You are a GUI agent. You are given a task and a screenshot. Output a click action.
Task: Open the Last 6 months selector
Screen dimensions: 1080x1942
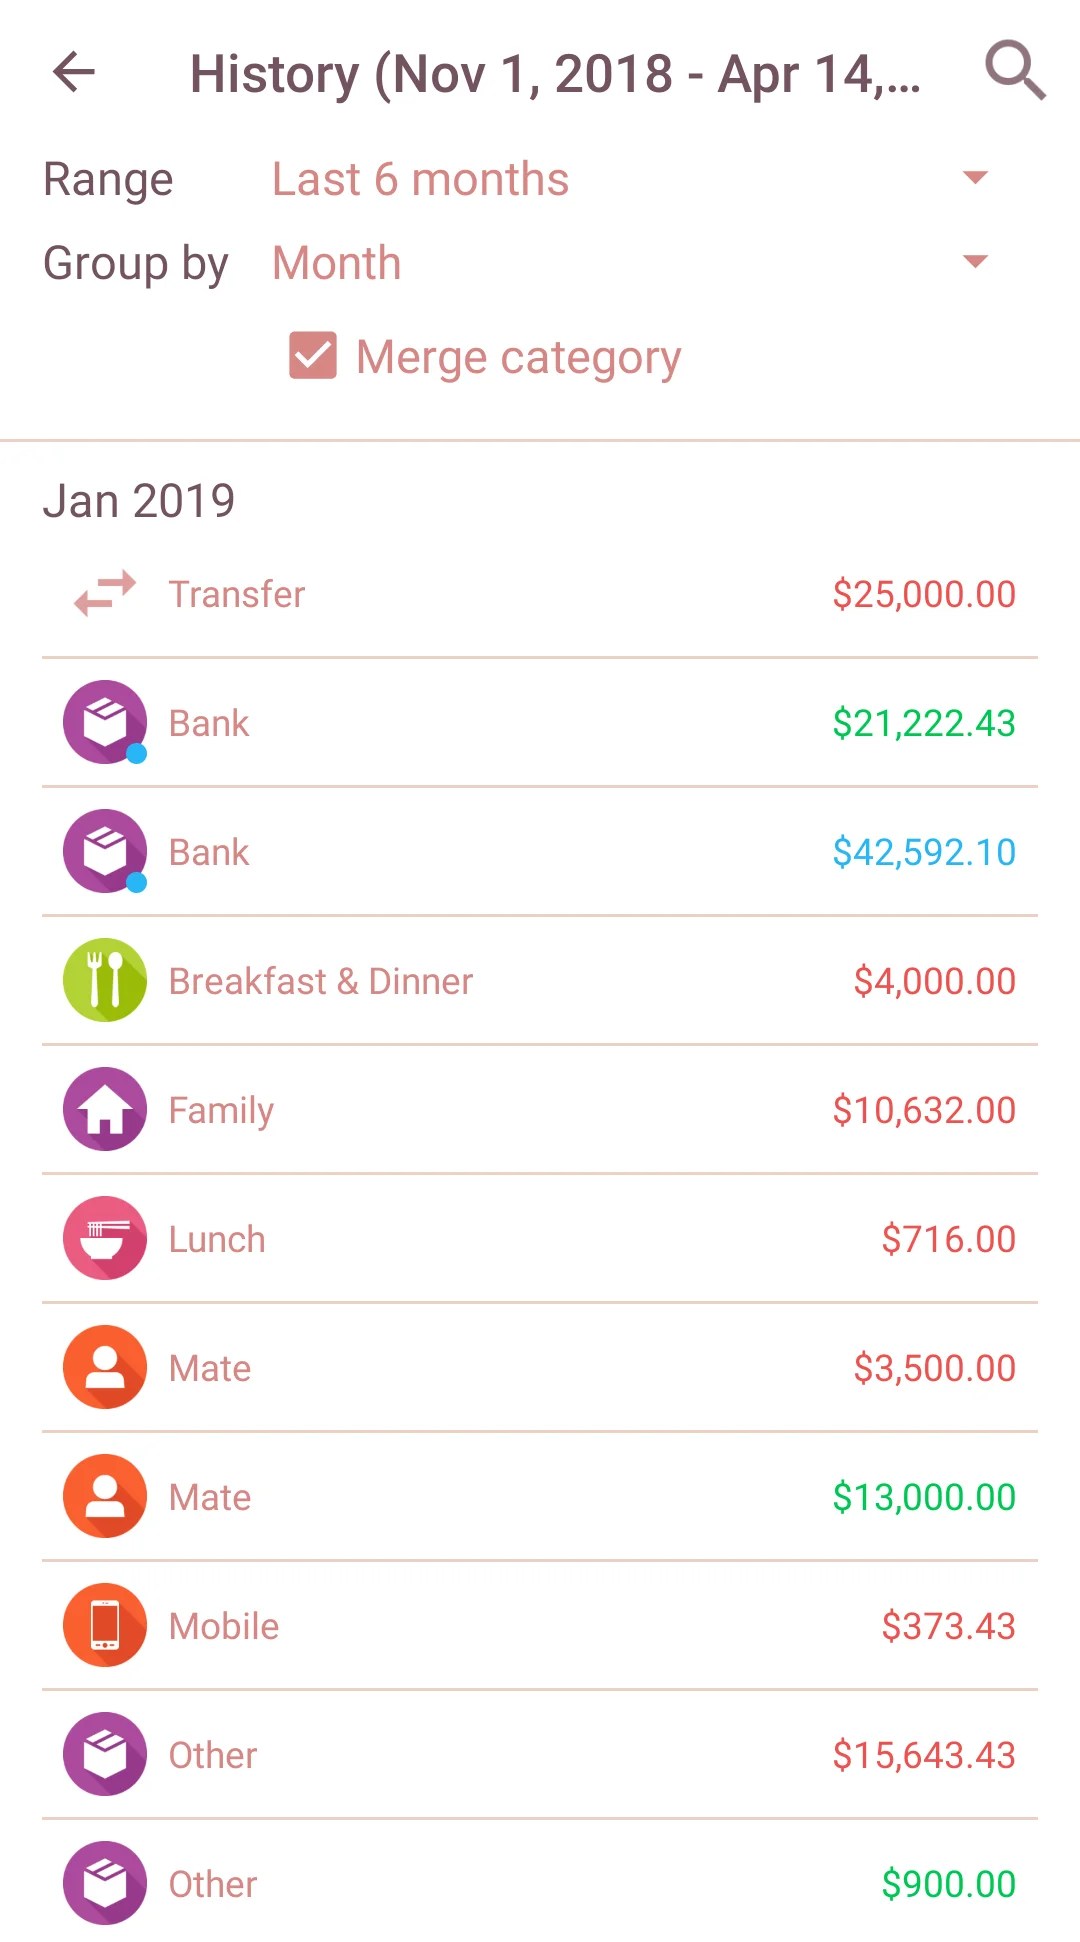[x=631, y=180]
